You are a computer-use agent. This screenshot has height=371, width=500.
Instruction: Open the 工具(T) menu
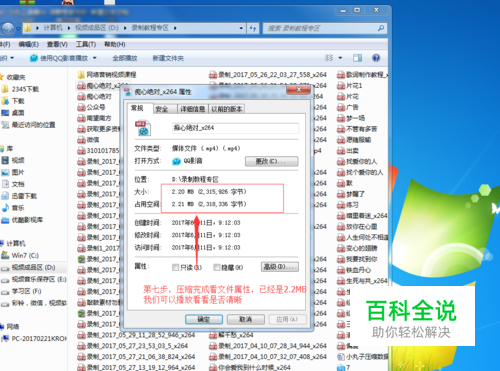[86, 44]
